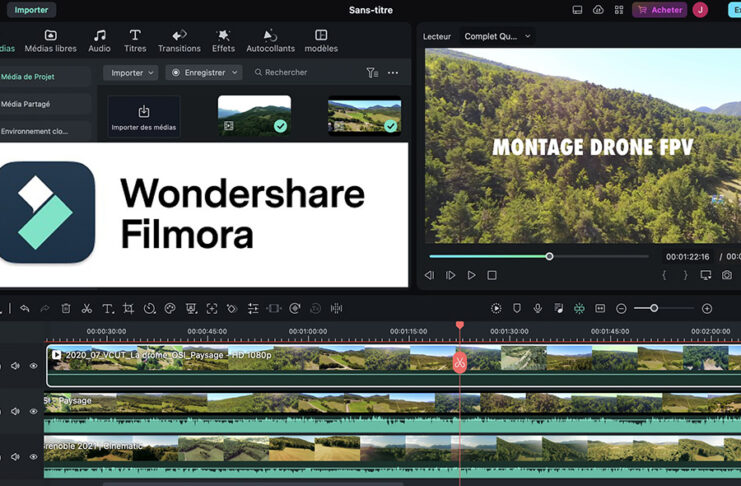Switch to the Audio tab
741x486 pixels.
click(x=99, y=41)
